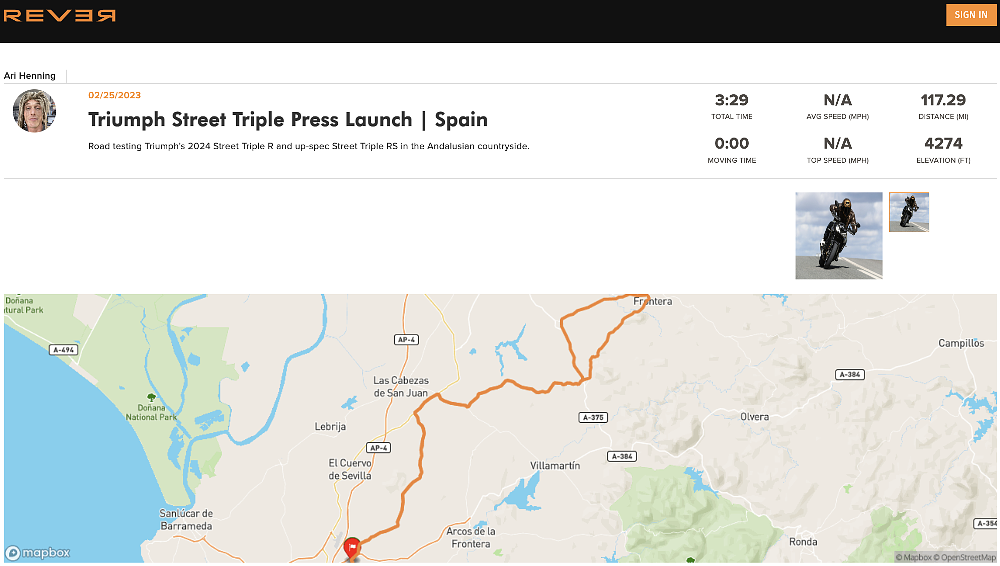The width and height of the screenshot is (1000, 566).
Task: Click the Olvera town label
Action: click(x=754, y=416)
